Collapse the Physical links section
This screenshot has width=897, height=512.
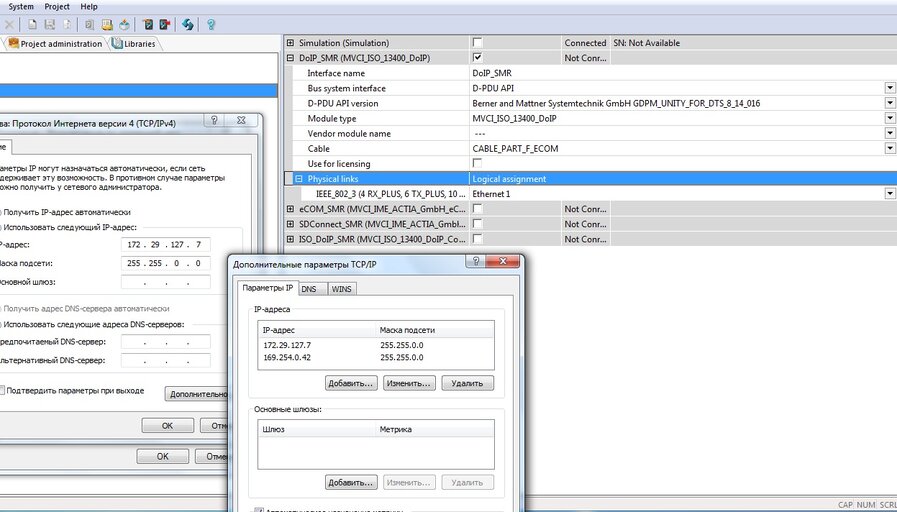(299, 178)
